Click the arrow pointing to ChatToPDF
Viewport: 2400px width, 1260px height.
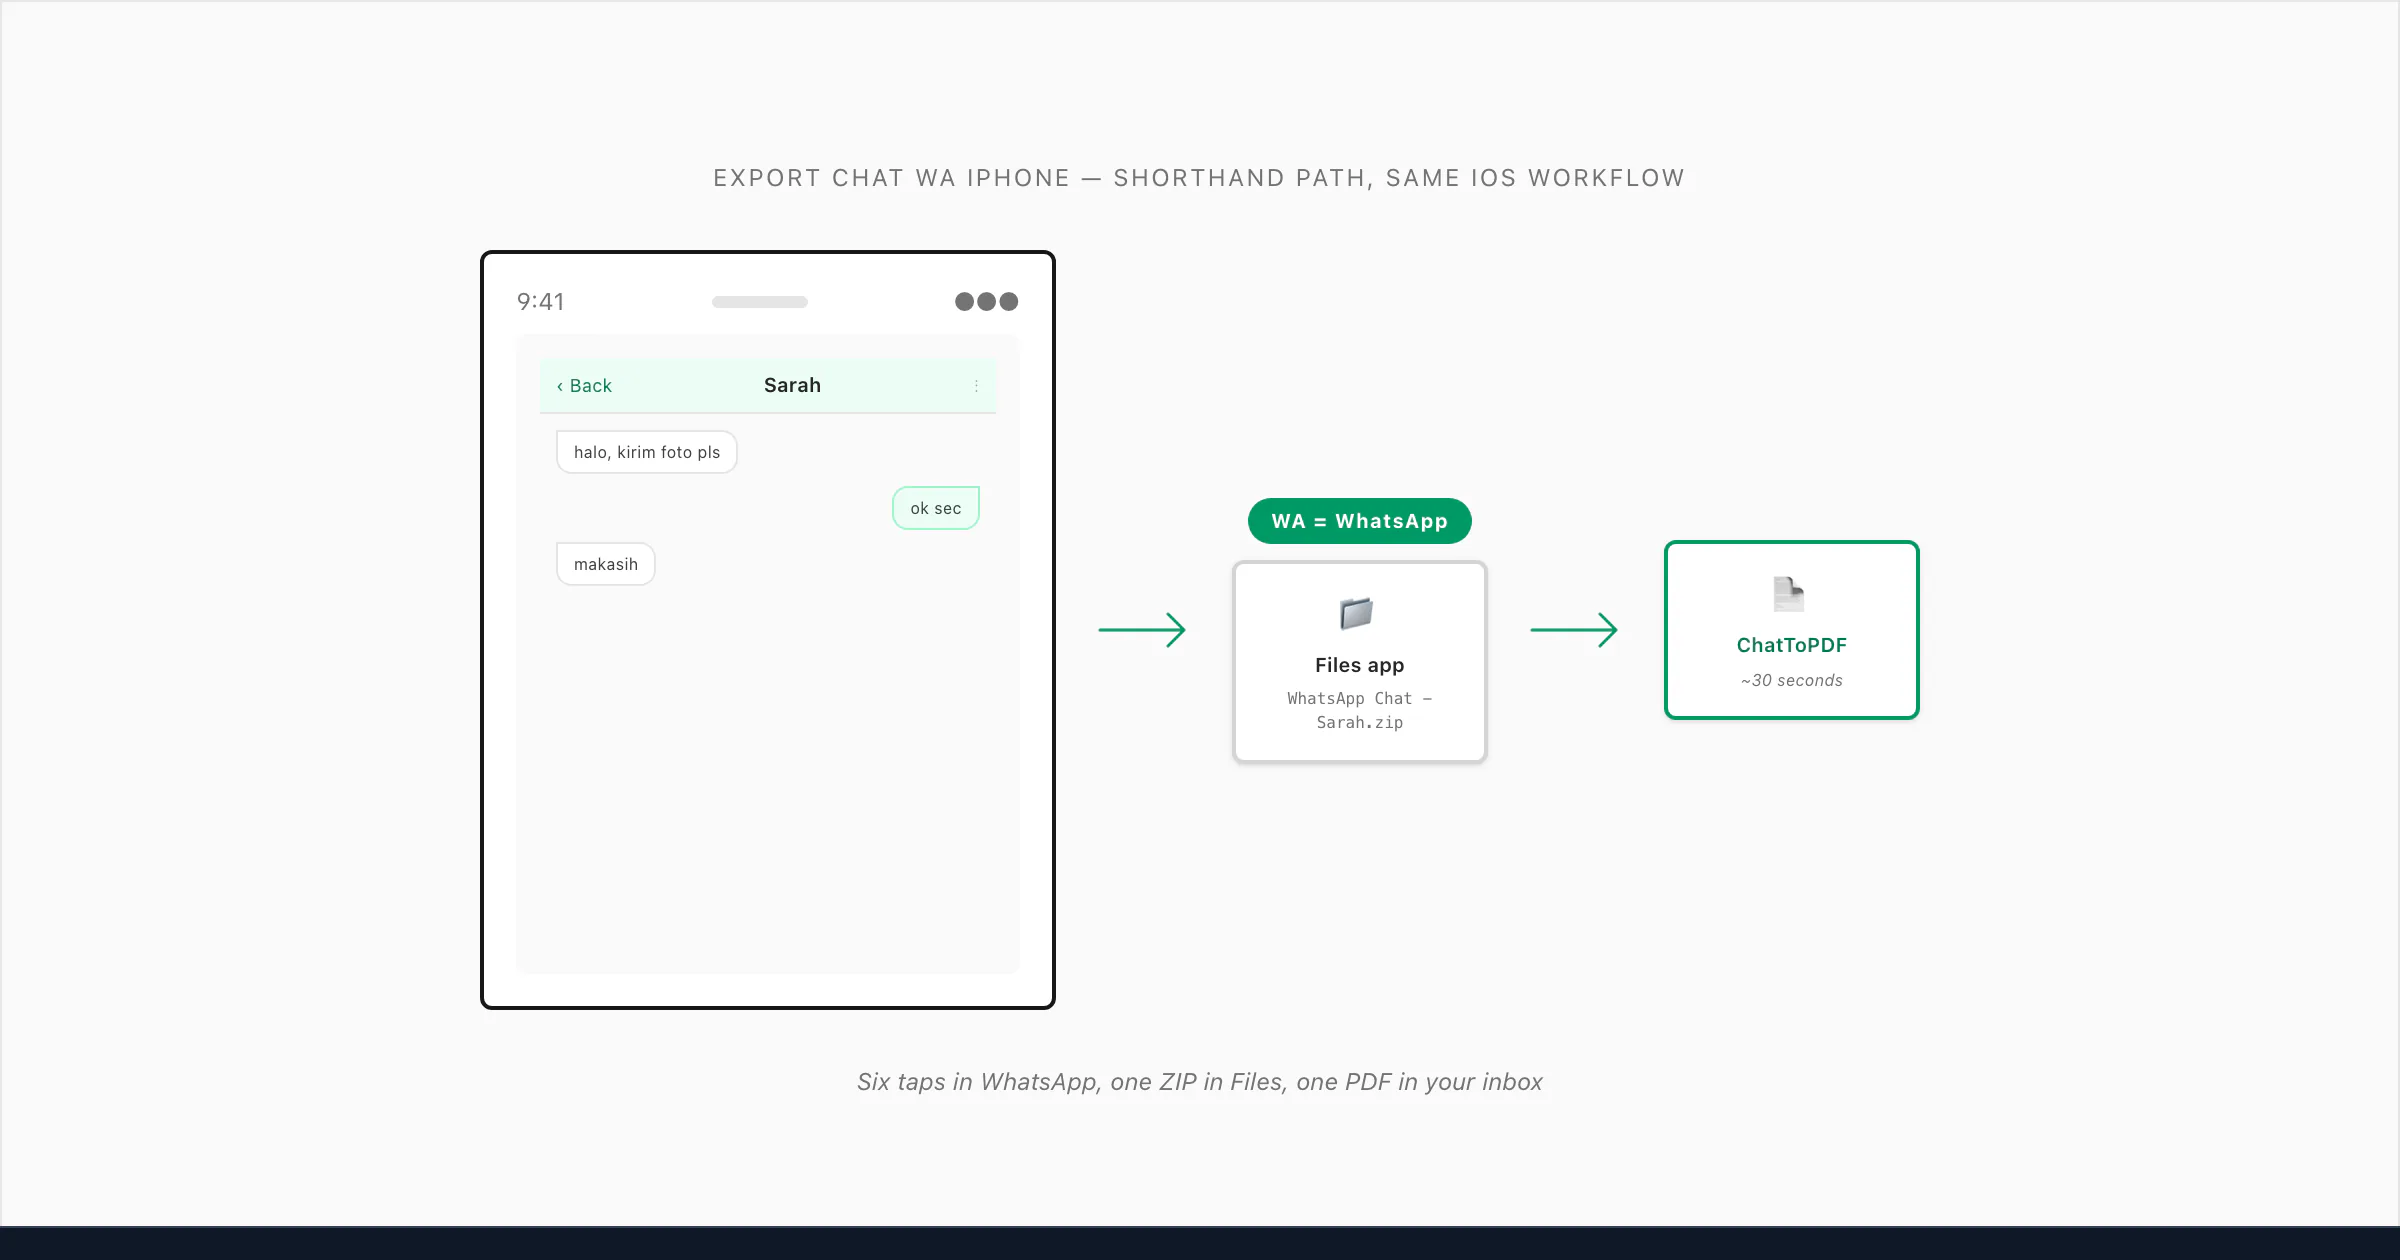pyautogui.click(x=1574, y=630)
